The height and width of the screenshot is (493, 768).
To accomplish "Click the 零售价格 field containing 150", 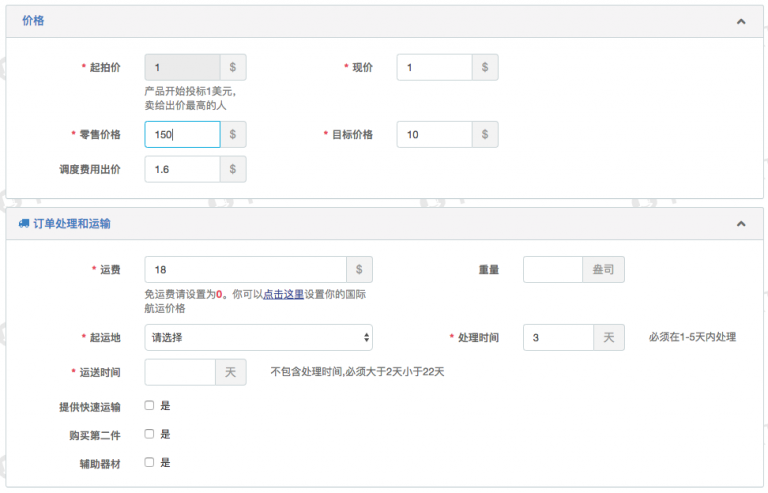I will (182, 135).
